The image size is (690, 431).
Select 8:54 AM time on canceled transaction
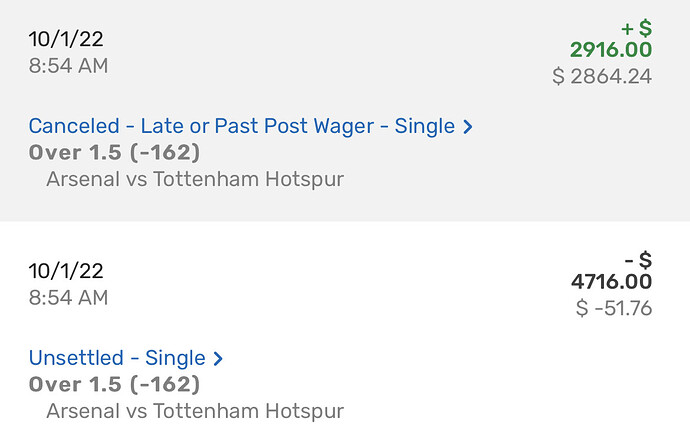(x=68, y=66)
